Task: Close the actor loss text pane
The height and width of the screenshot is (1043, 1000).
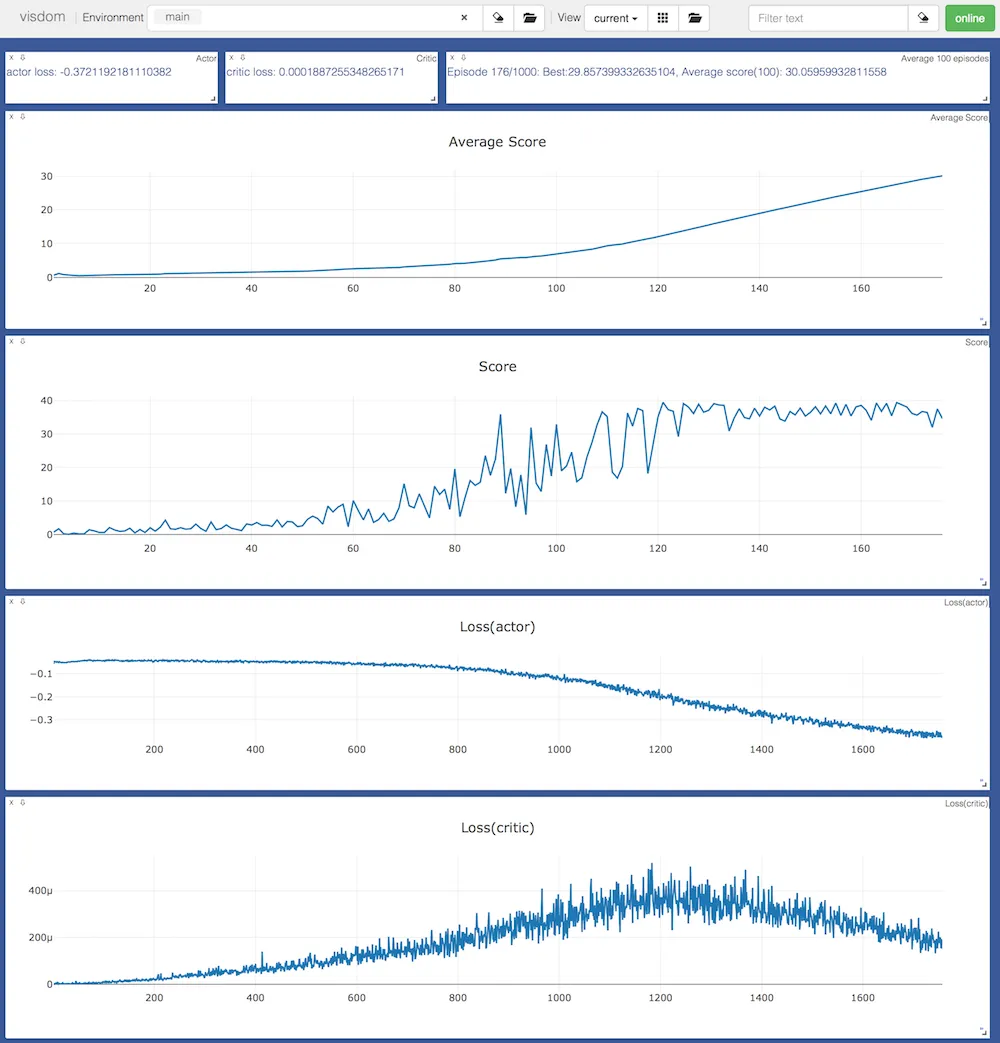Action: [12, 57]
